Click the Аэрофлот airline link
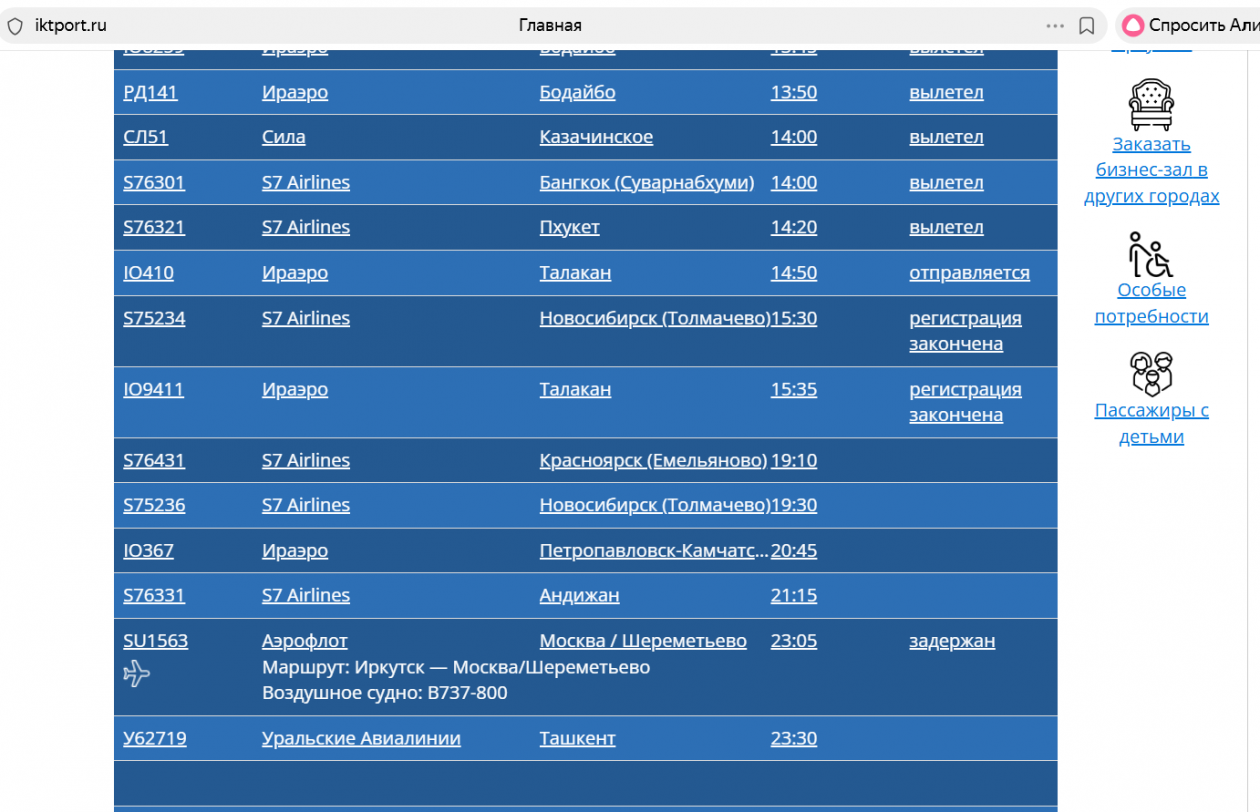This screenshot has width=1260, height=812. coord(304,641)
